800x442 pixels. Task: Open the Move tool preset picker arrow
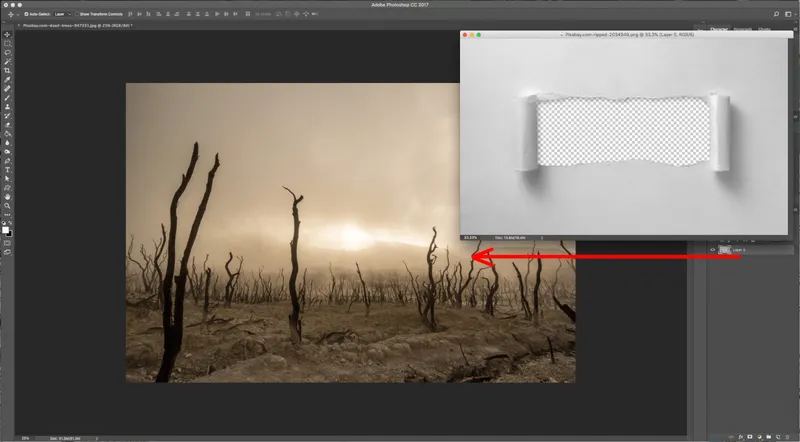point(18,15)
